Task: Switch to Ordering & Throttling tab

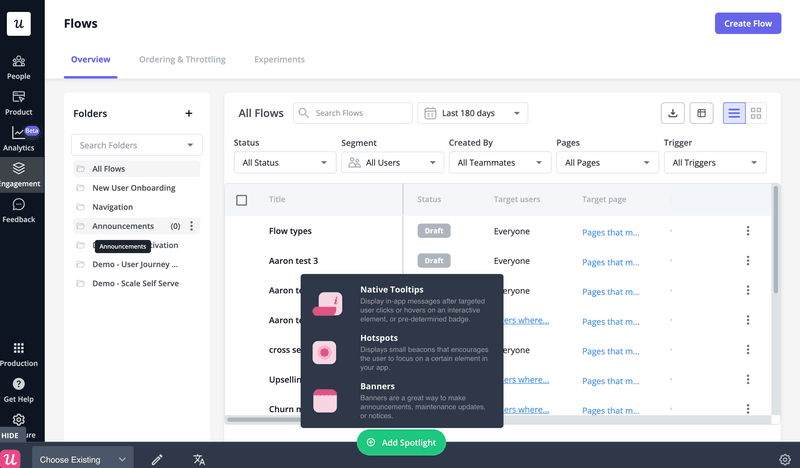Action: point(182,59)
